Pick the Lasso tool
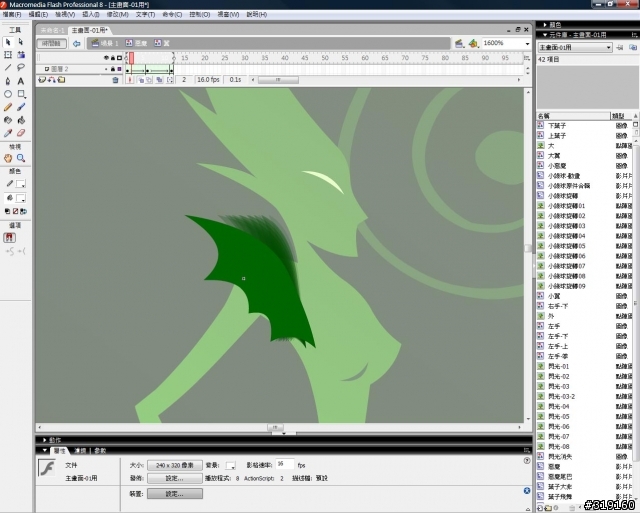Screen dimensions: 640x513 click(x=21, y=68)
